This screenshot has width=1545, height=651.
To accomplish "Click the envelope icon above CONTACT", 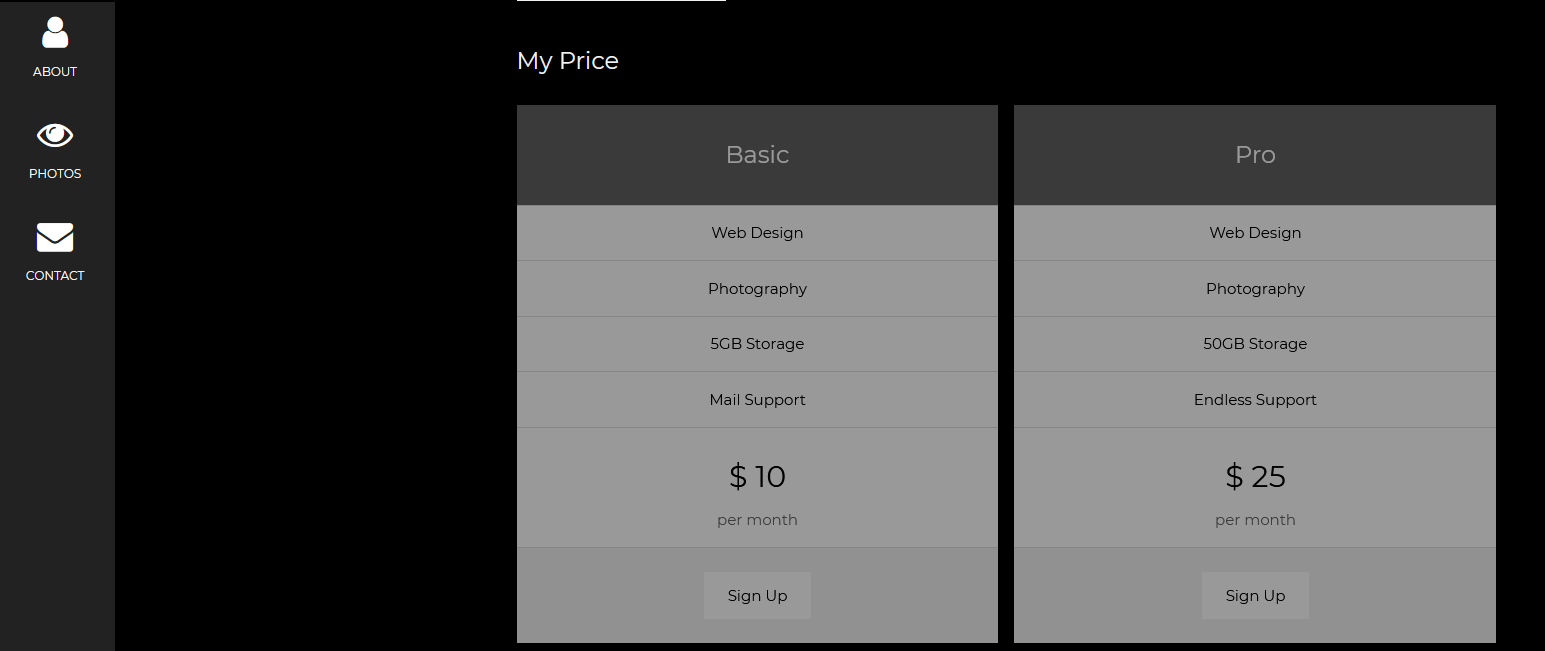I will click(54, 238).
